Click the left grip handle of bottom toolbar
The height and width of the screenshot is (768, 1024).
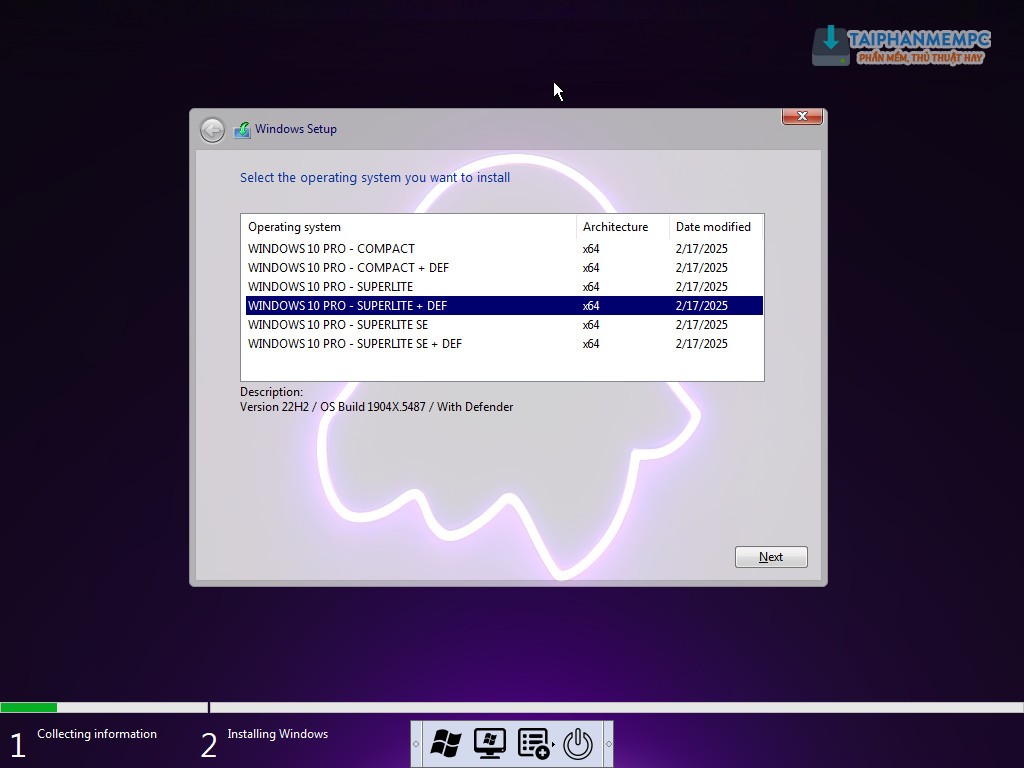pyautogui.click(x=416, y=744)
